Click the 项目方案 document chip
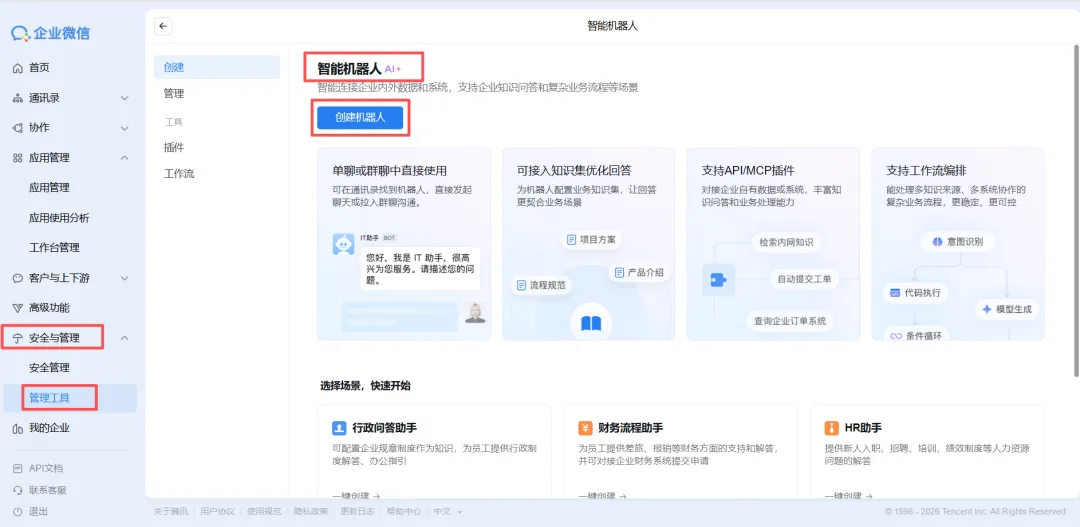 [592, 240]
